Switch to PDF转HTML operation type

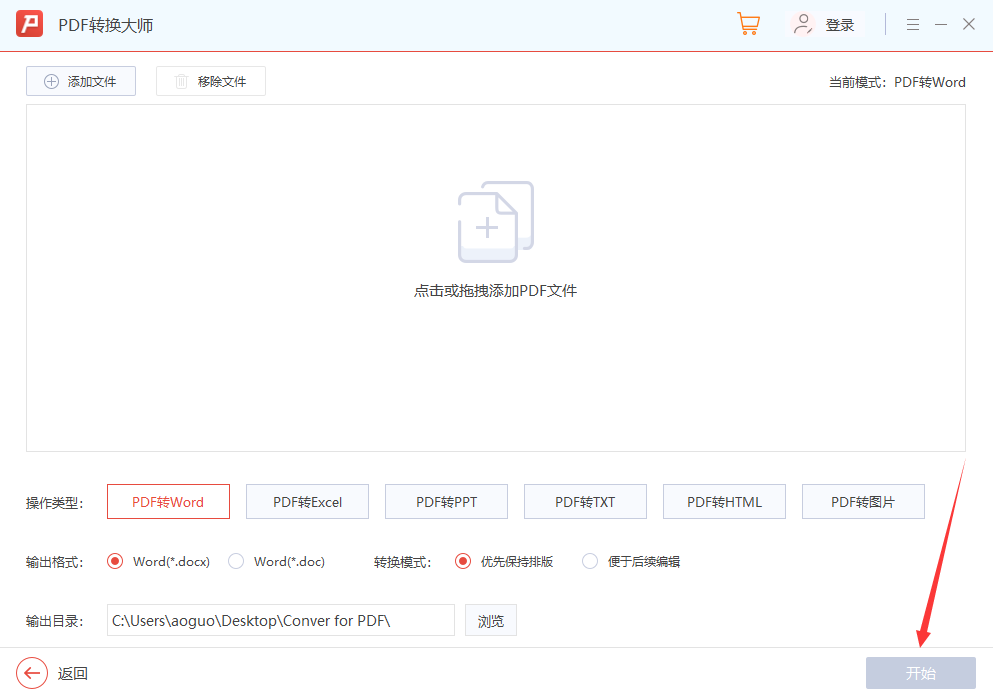click(724, 502)
